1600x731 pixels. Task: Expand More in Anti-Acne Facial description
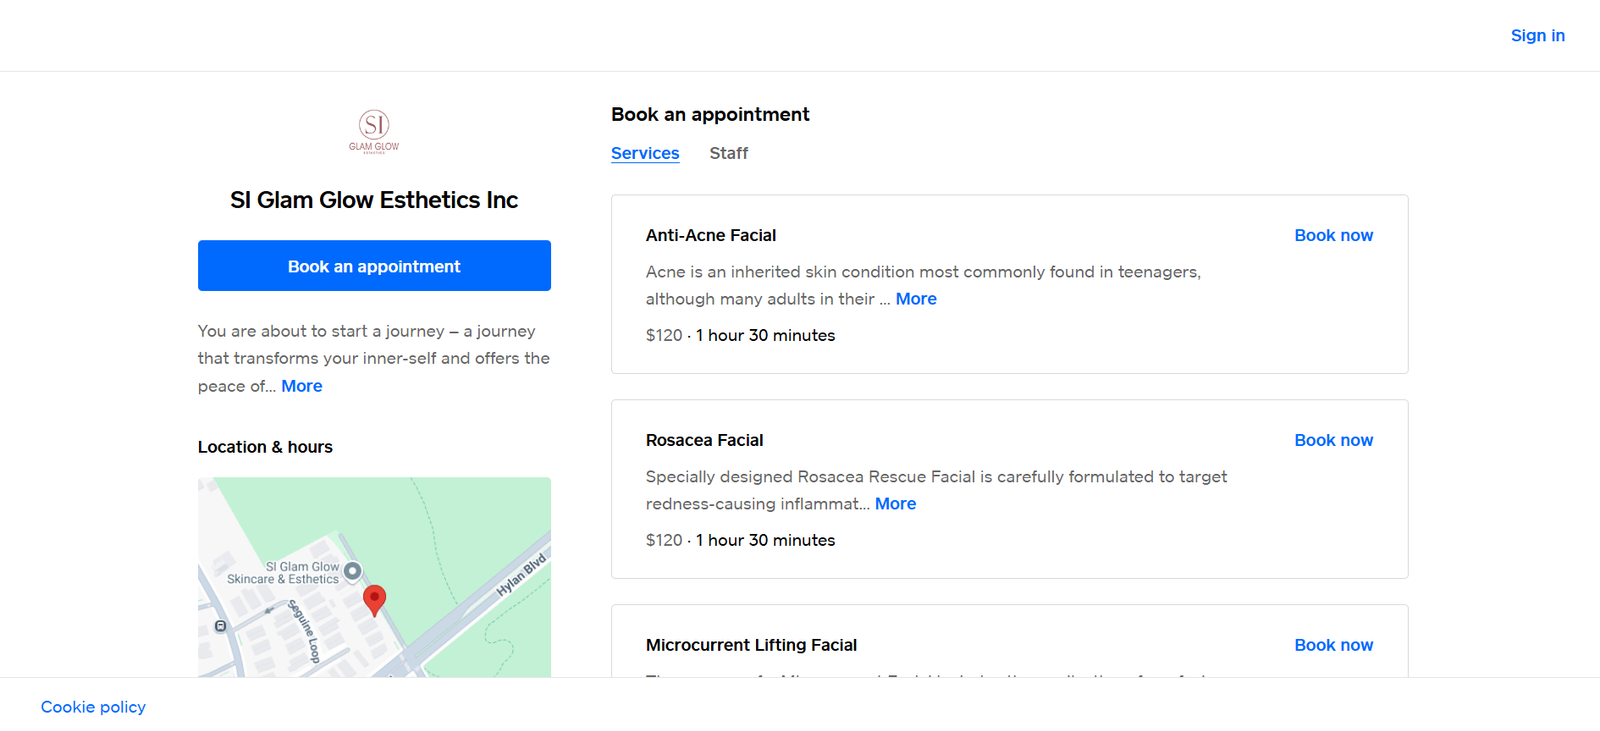[916, 299]
